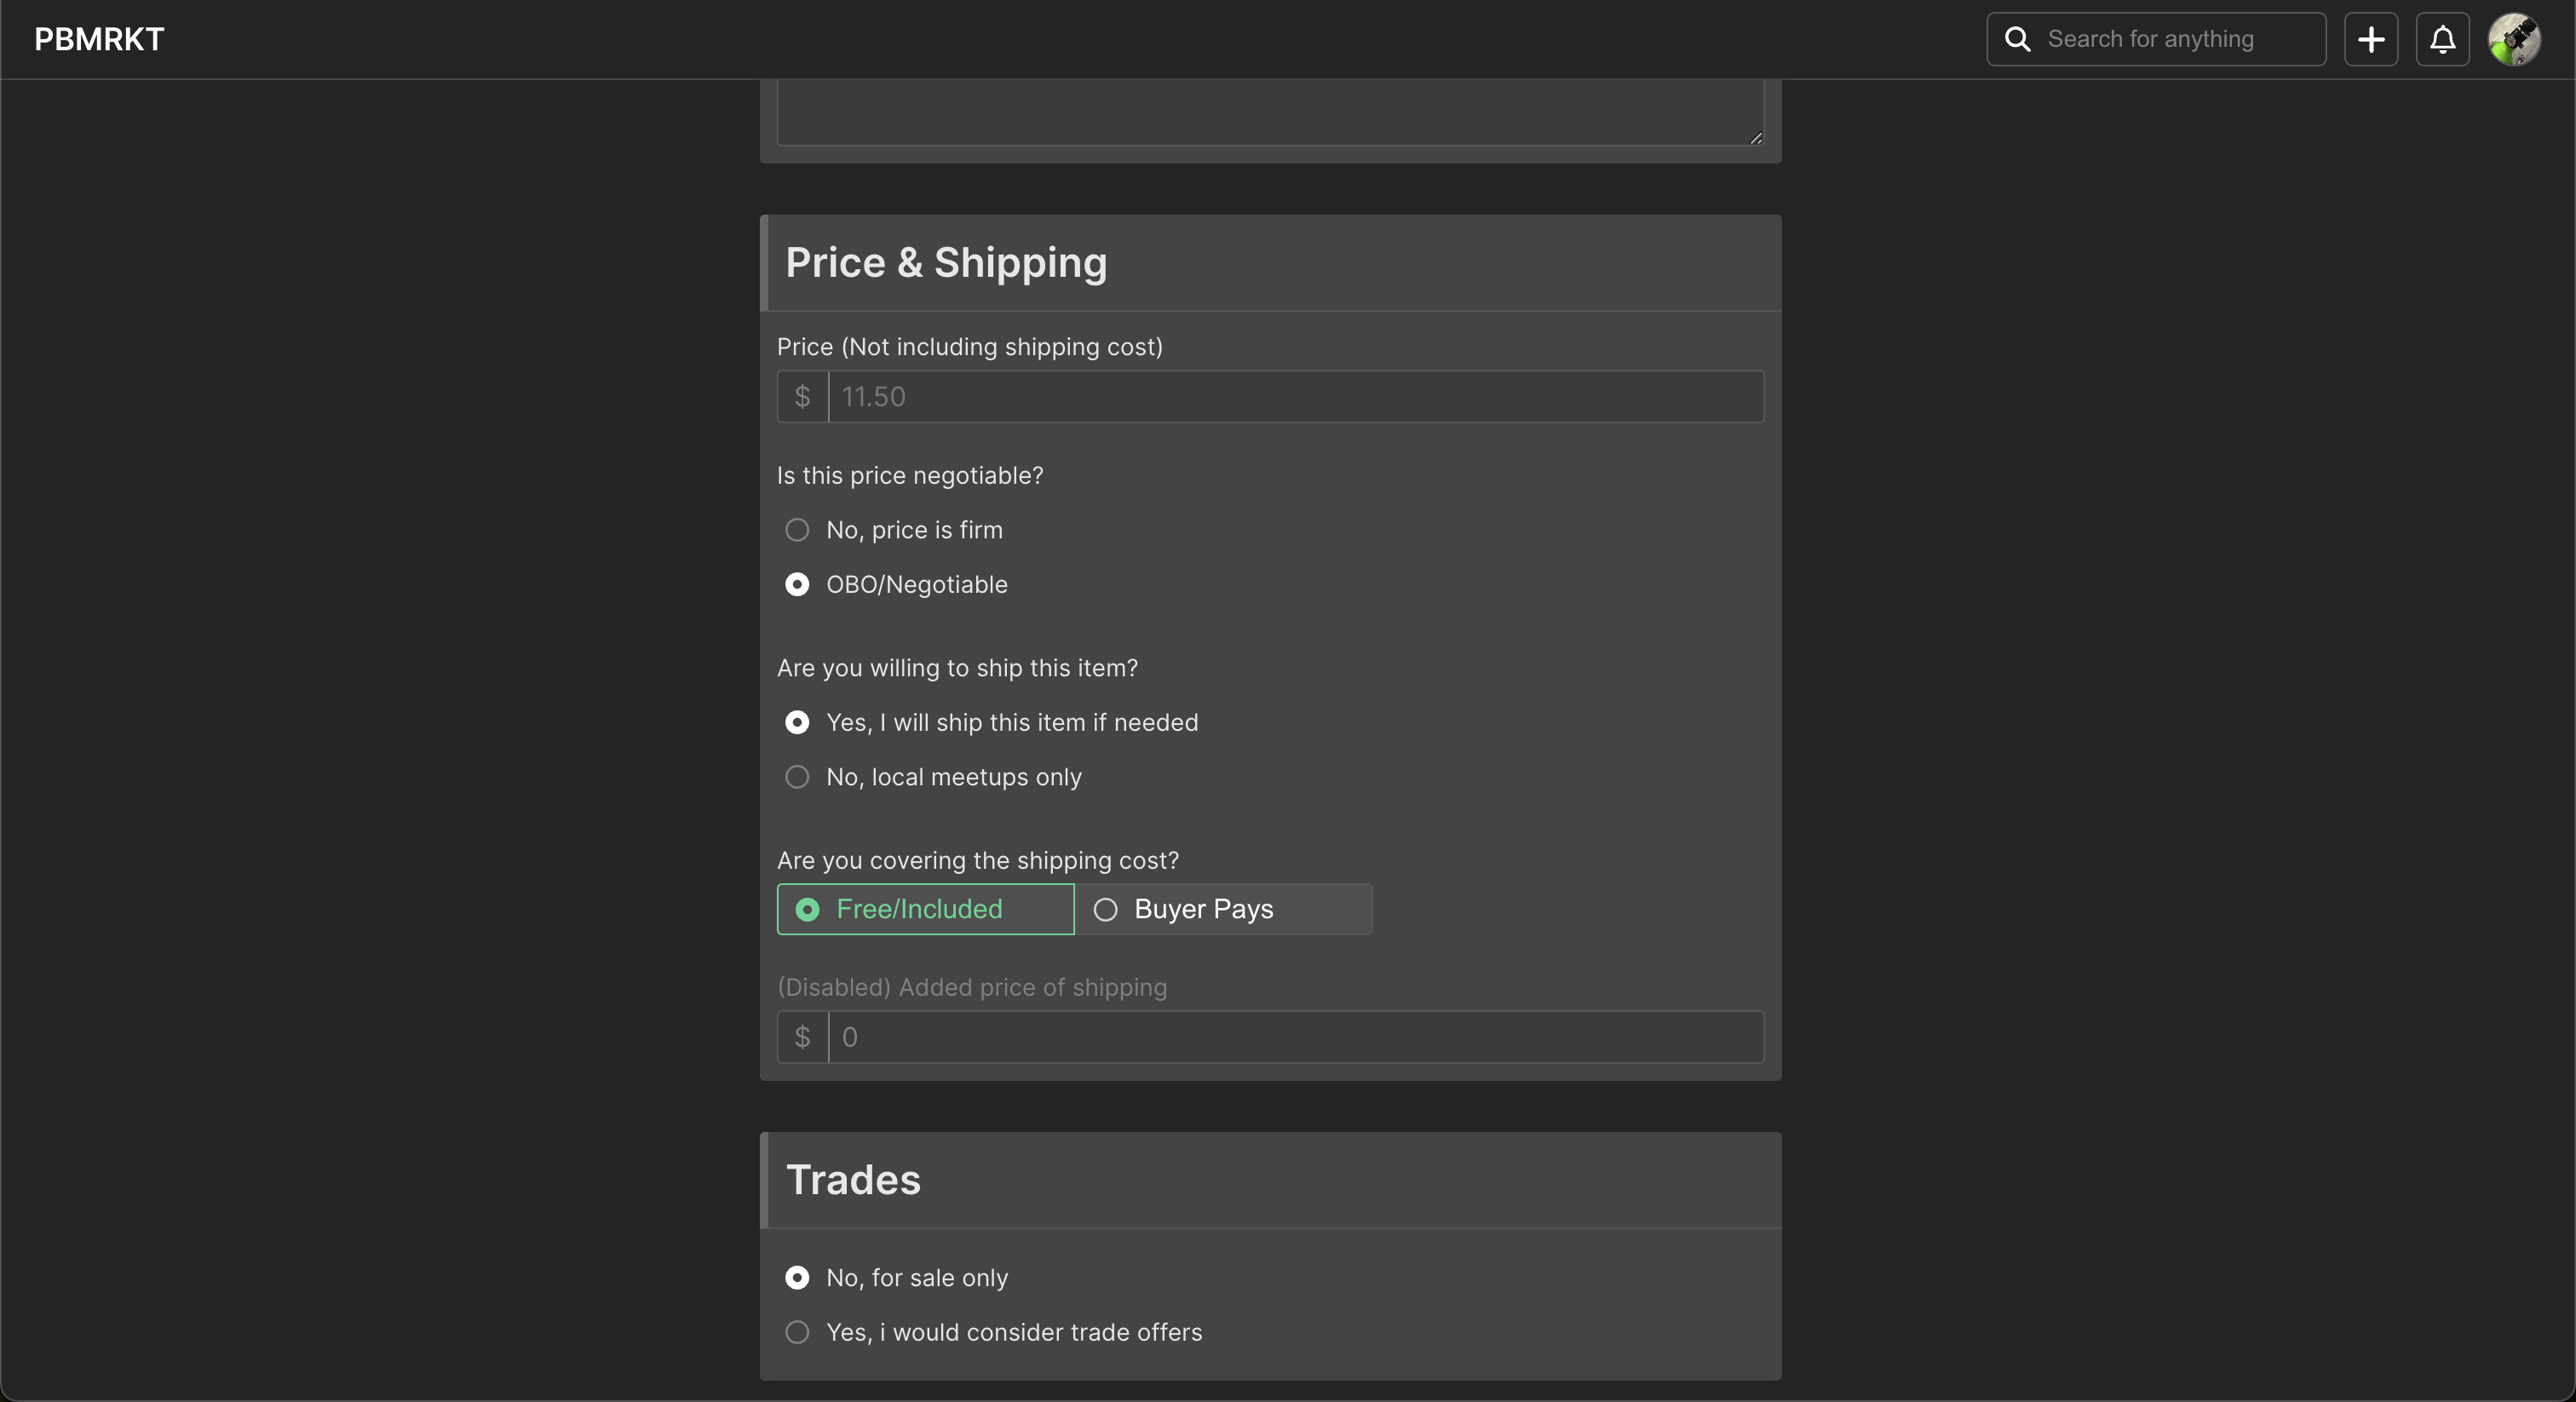Click the description textarea resize handle
Screen dimensions: 2576x1402
tap(1756, 138)
